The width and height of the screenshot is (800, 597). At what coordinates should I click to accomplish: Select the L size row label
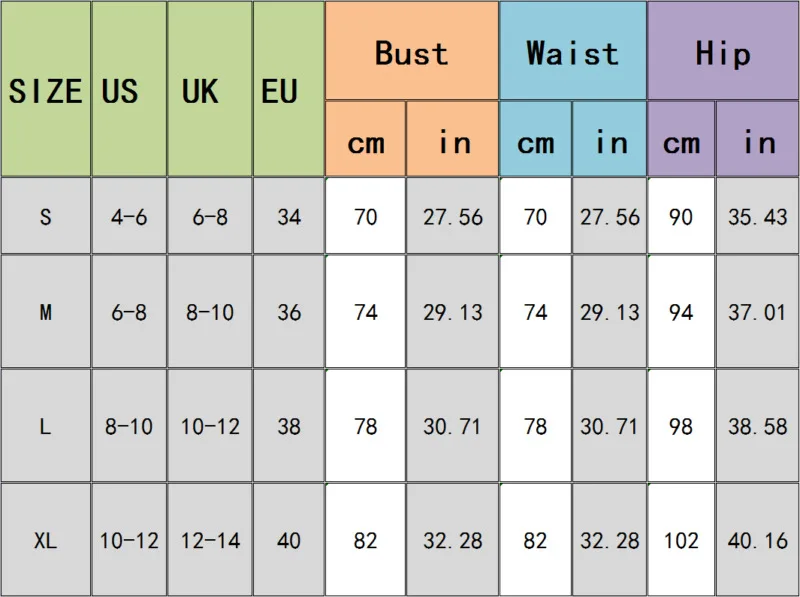coord(45,426)
